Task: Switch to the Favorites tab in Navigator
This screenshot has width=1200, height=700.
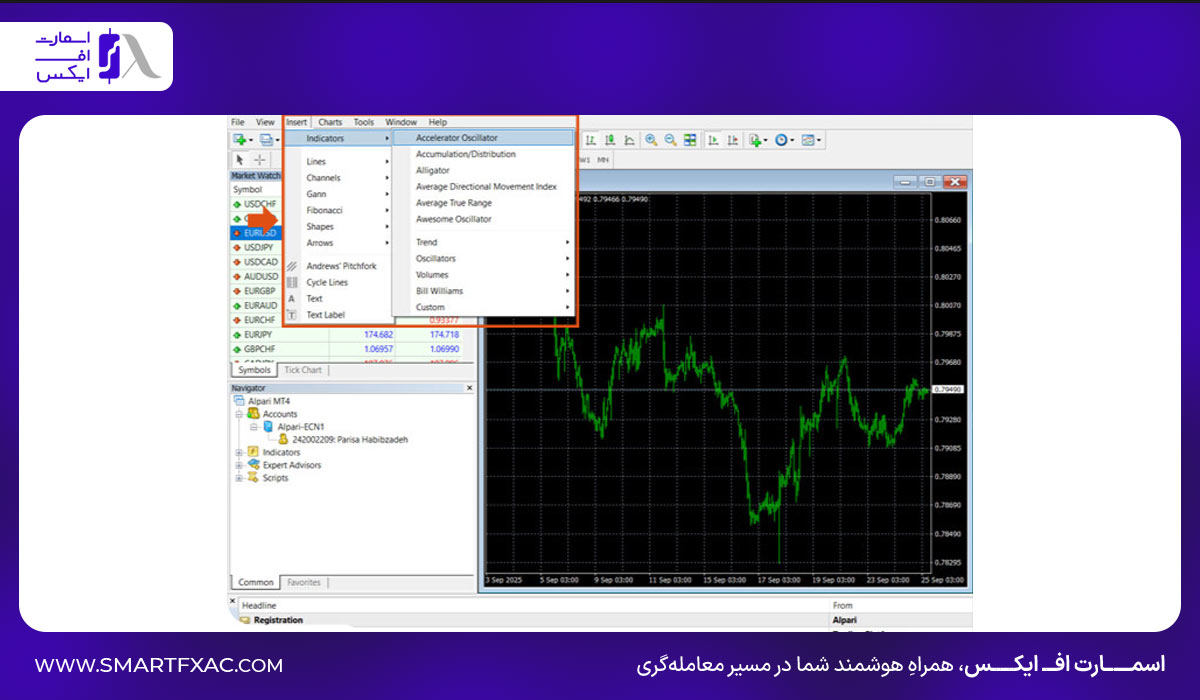Action: click(x=304, y=582)
